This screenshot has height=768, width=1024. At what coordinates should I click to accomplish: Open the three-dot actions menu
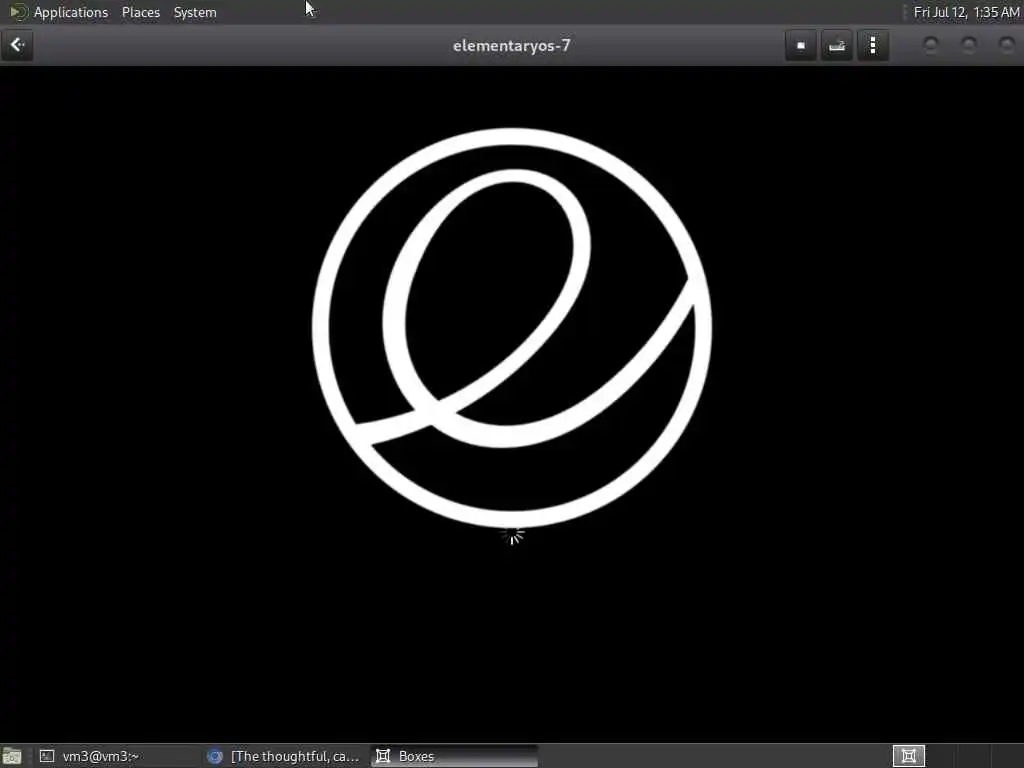872,46
